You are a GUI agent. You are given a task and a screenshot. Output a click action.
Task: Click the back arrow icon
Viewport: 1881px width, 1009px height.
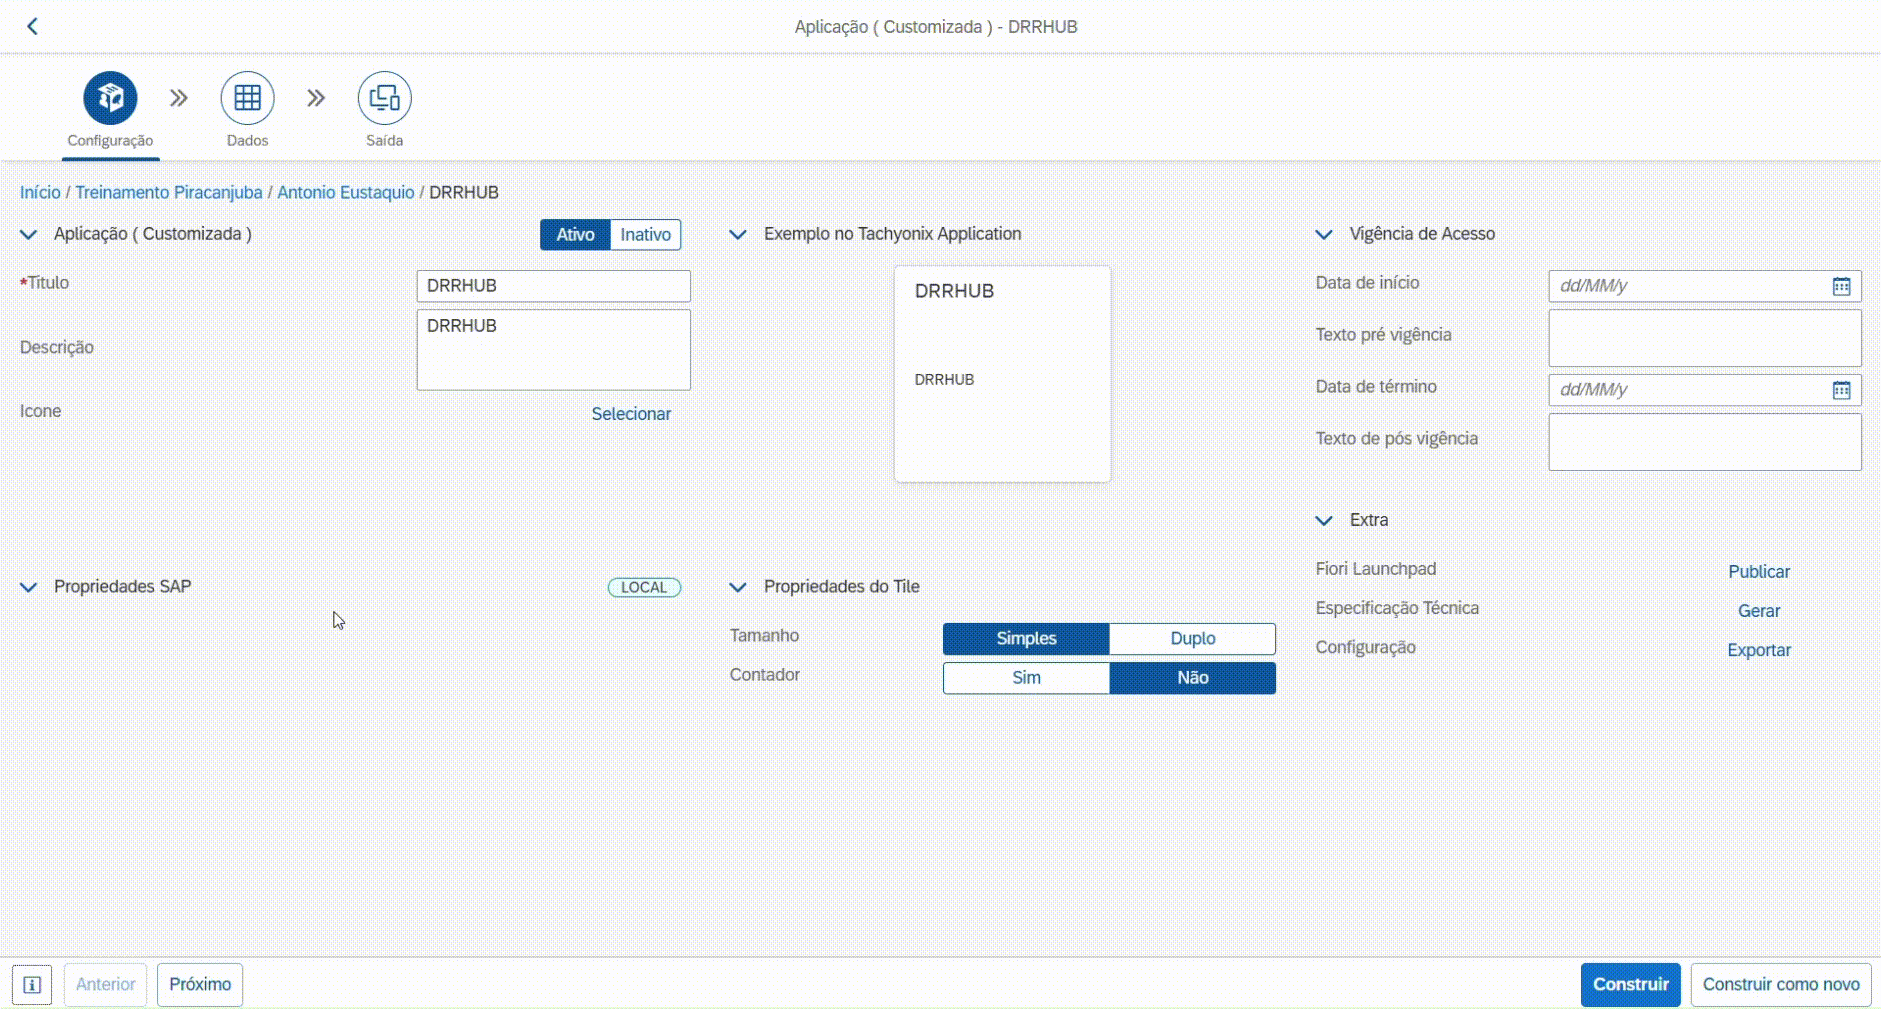32,26
